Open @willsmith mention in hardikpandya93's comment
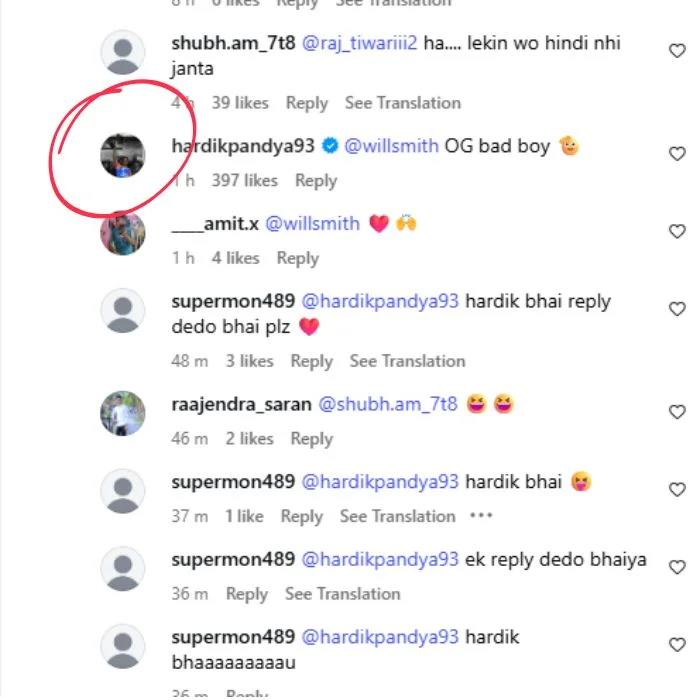The width and height of the screenshot is (700, 700). point(391,146)
